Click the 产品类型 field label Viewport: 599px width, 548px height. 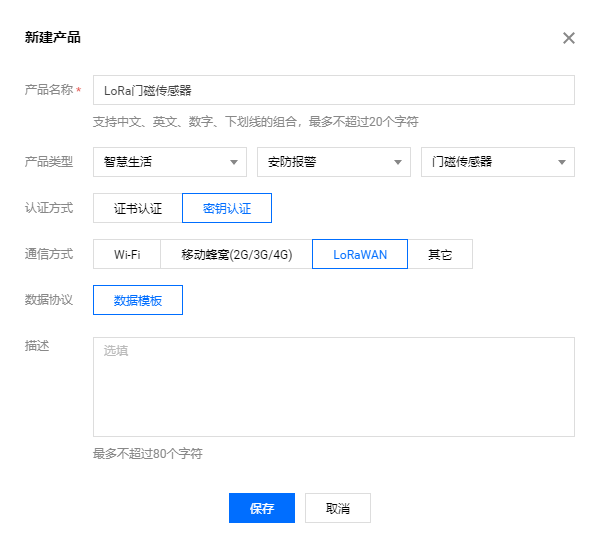point(49,162)
